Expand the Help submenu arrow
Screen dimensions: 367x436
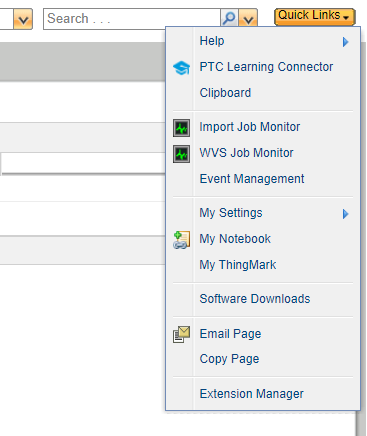tap(345, 42)
